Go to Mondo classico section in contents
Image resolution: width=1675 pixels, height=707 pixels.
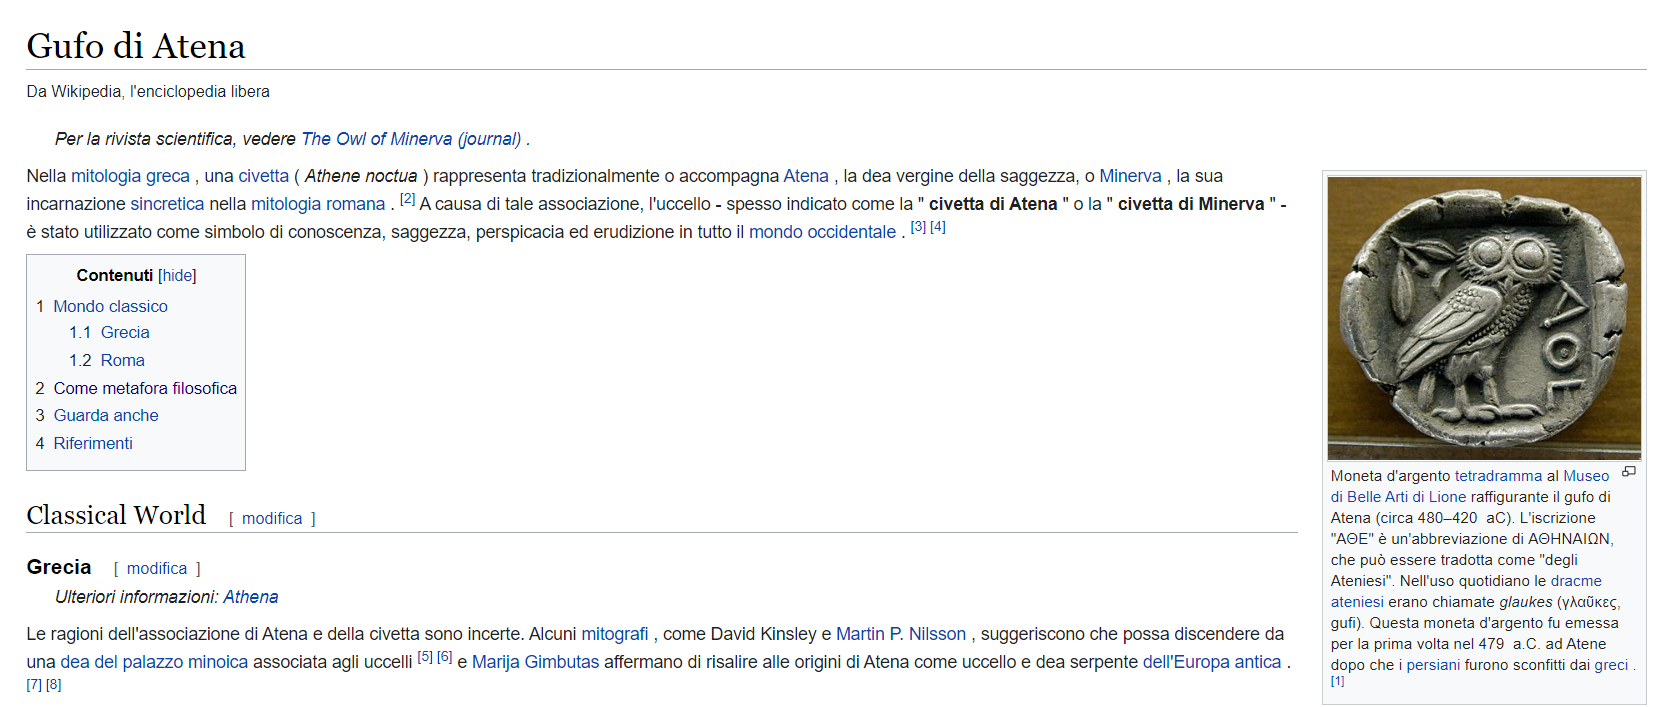[x=110, y=307]
